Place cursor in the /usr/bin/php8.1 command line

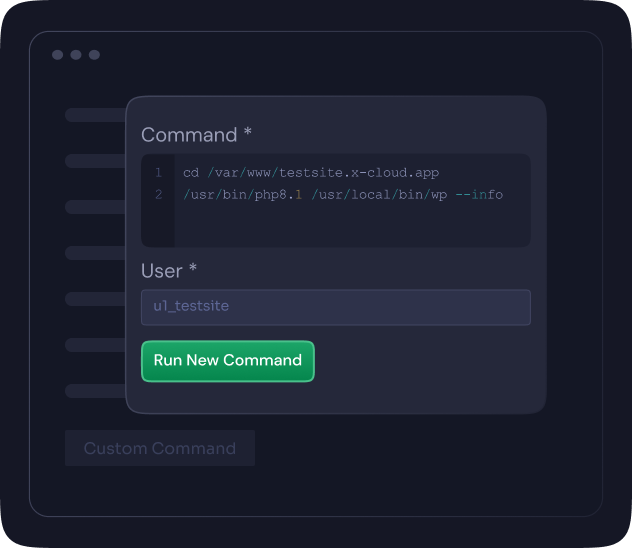(x=343, y=195)
